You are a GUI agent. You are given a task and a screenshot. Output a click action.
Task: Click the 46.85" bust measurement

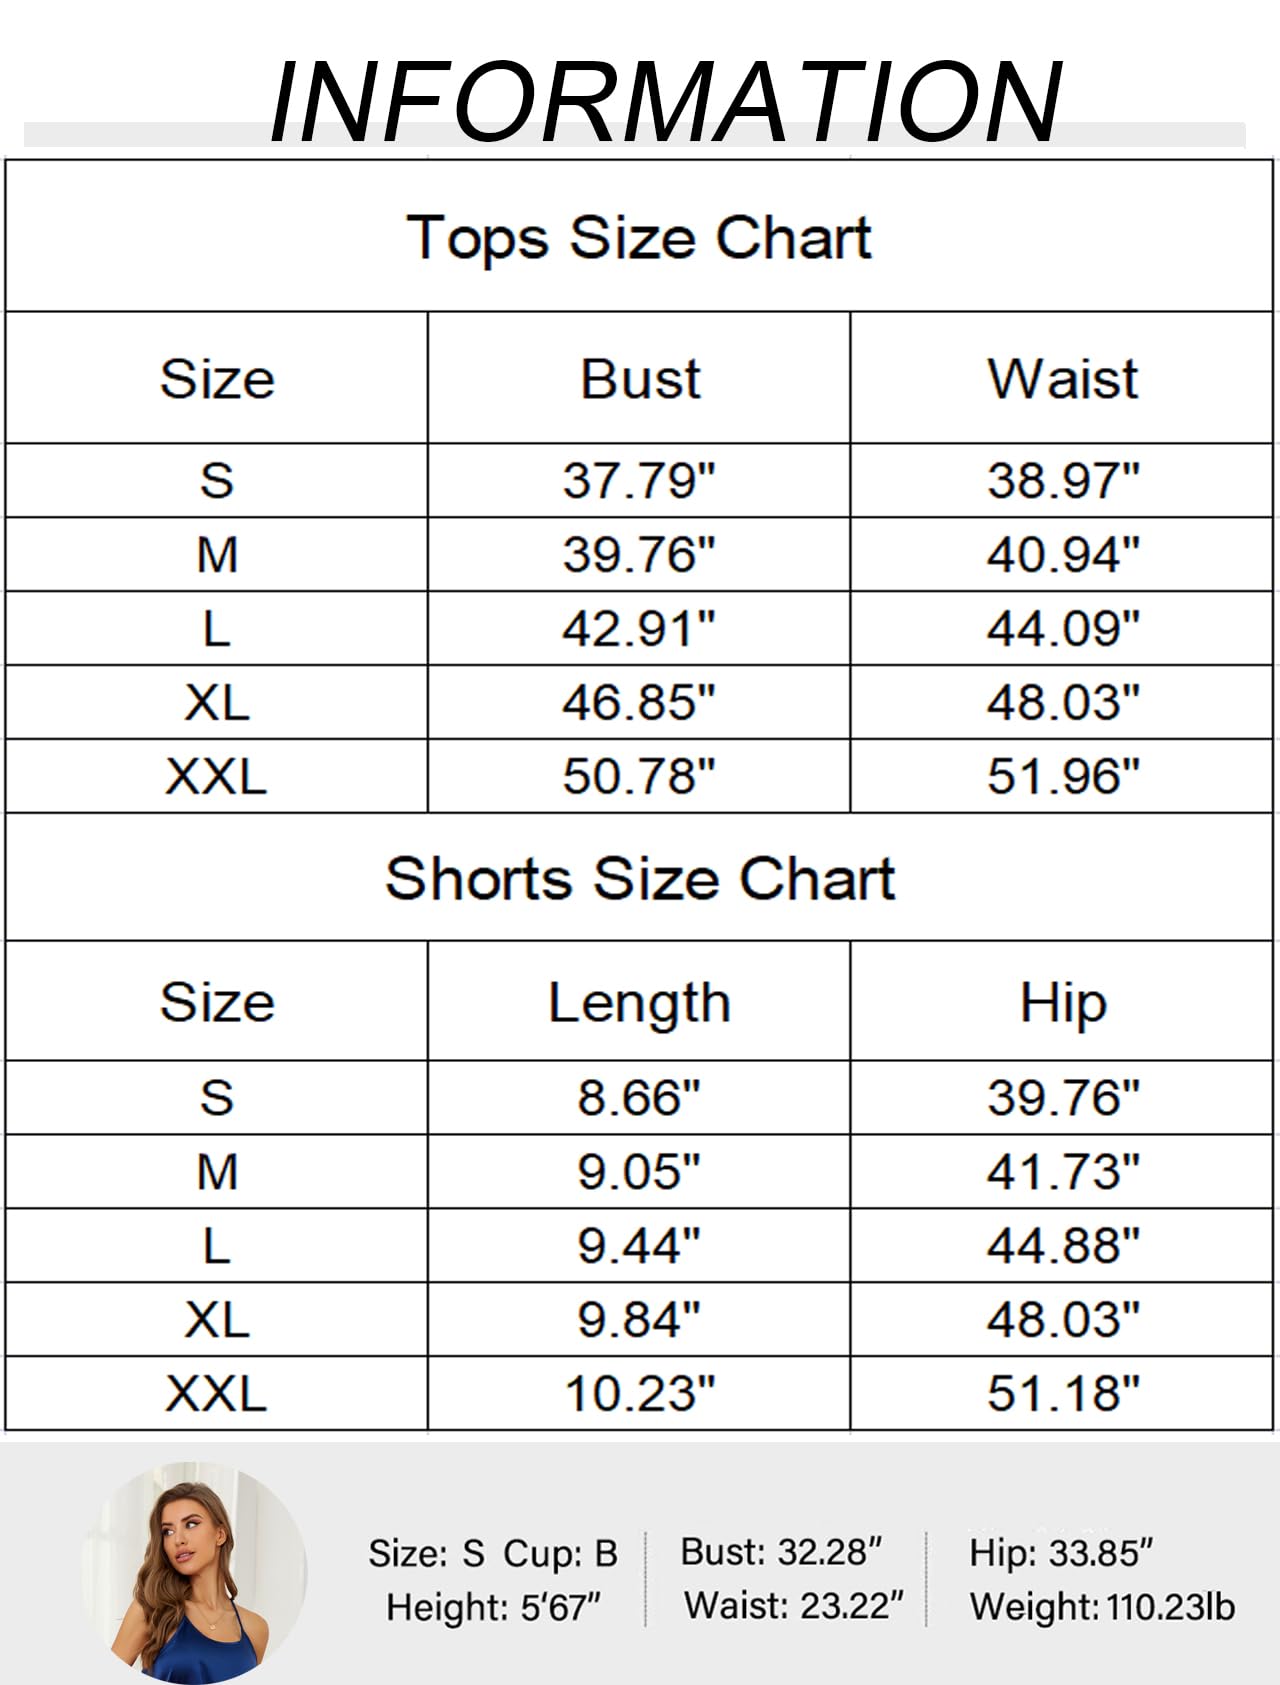(639, 702)
